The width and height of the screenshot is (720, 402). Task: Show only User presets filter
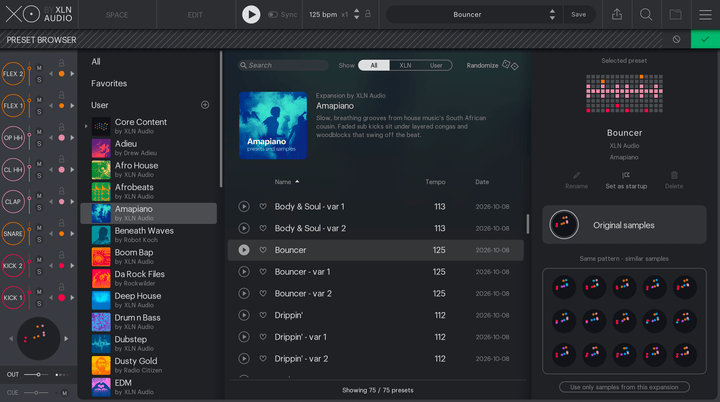436,65
